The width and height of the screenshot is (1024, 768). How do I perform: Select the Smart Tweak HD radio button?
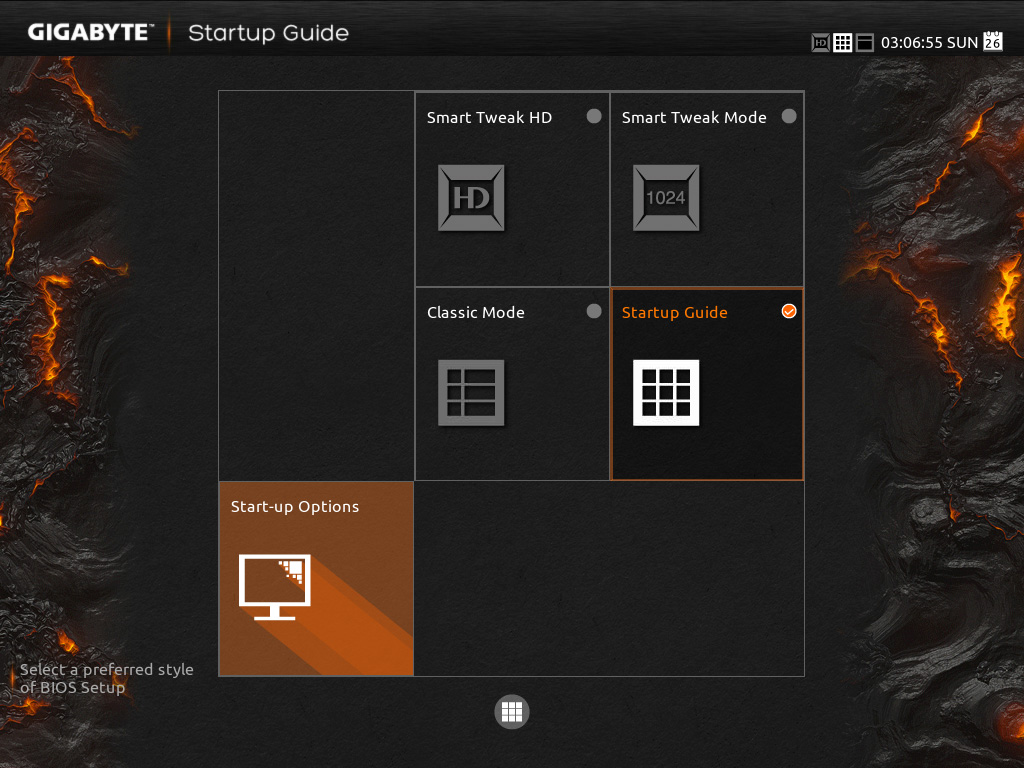594,116
